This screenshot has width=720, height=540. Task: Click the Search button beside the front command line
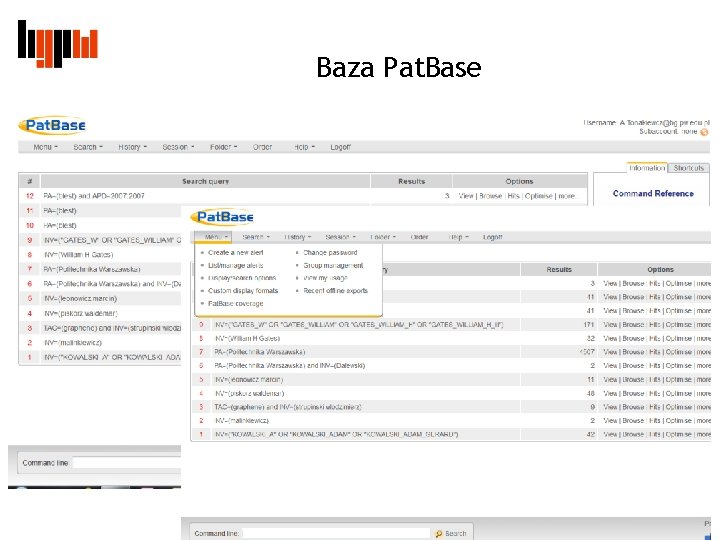click(450, 534)
